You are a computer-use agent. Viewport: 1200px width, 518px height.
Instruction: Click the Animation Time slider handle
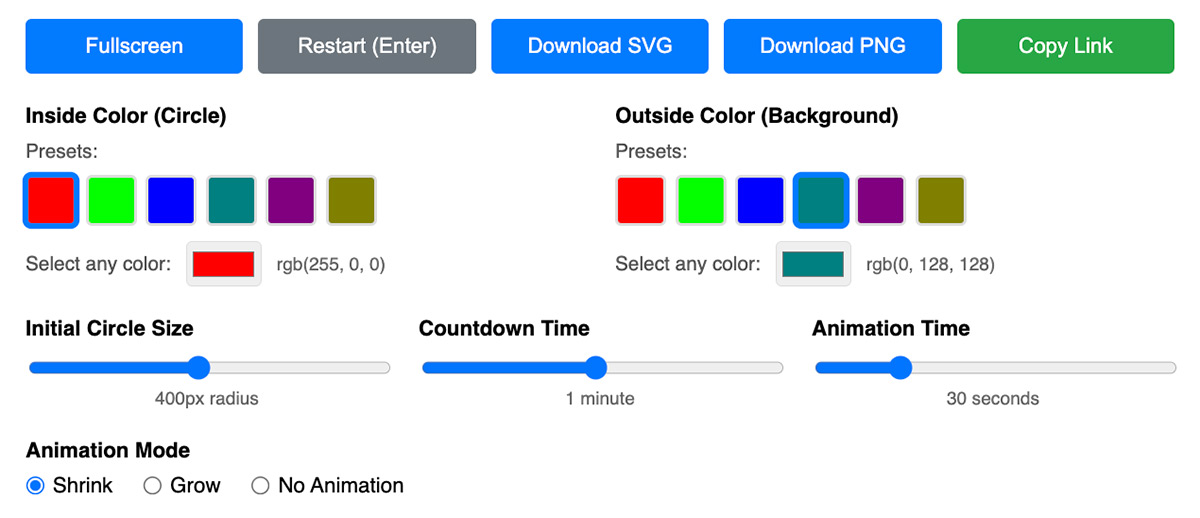pyautogui.click(x=901, y=368)
